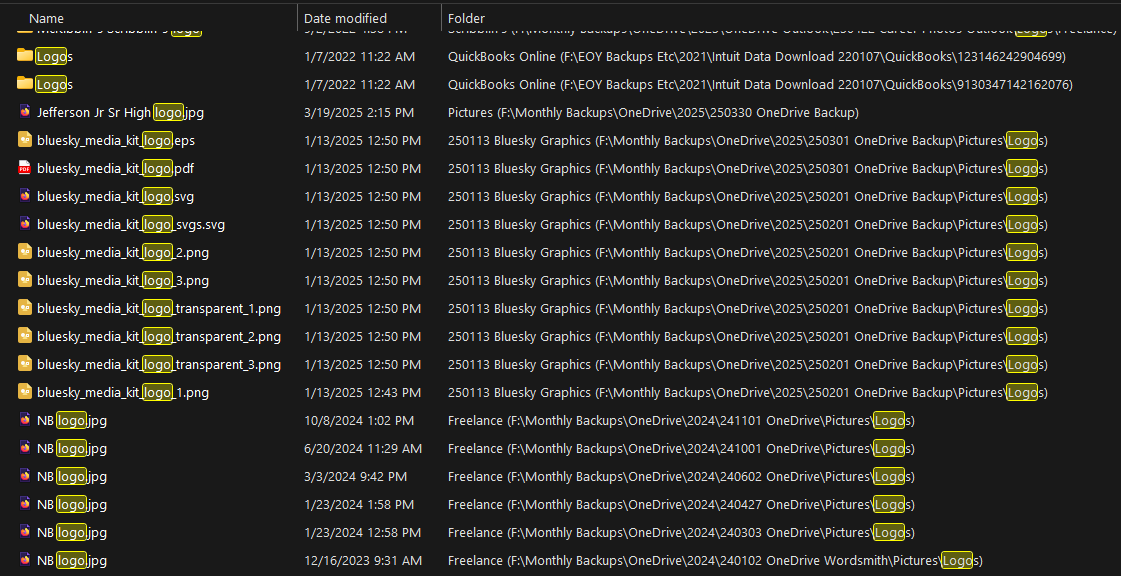This screenshot has height=576, width=1121.
Task: Click icon of NB logo.jpg modified 1/23/2024 1:58 PM
Action: tap(25, 504)
